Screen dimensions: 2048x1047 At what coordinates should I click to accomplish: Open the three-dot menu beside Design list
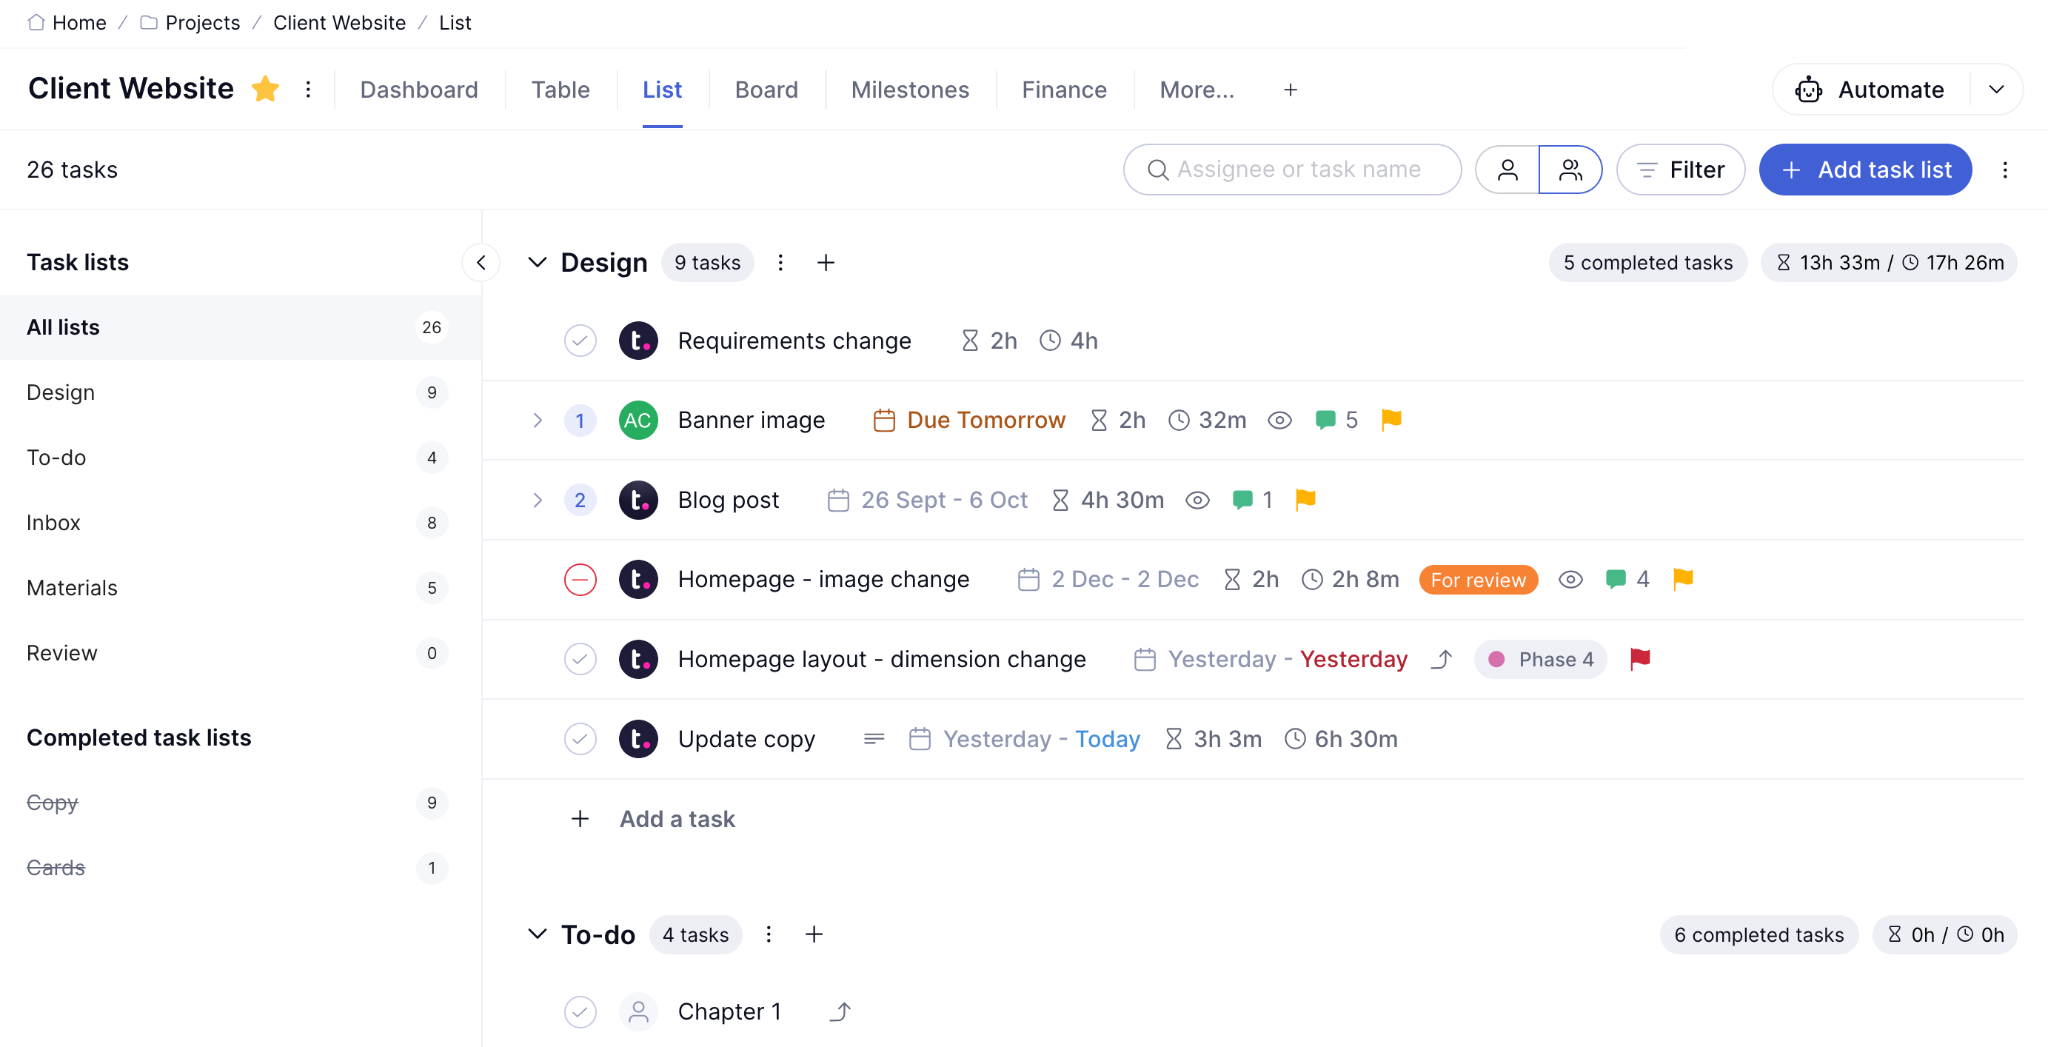781,263
